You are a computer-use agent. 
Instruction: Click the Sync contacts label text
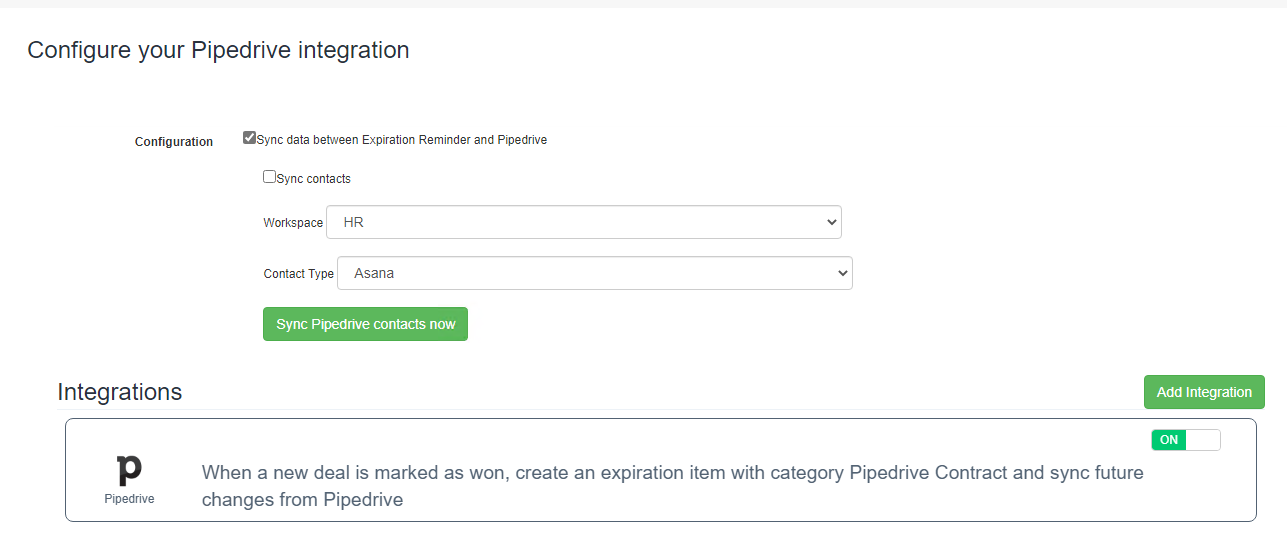pos(314,179)
